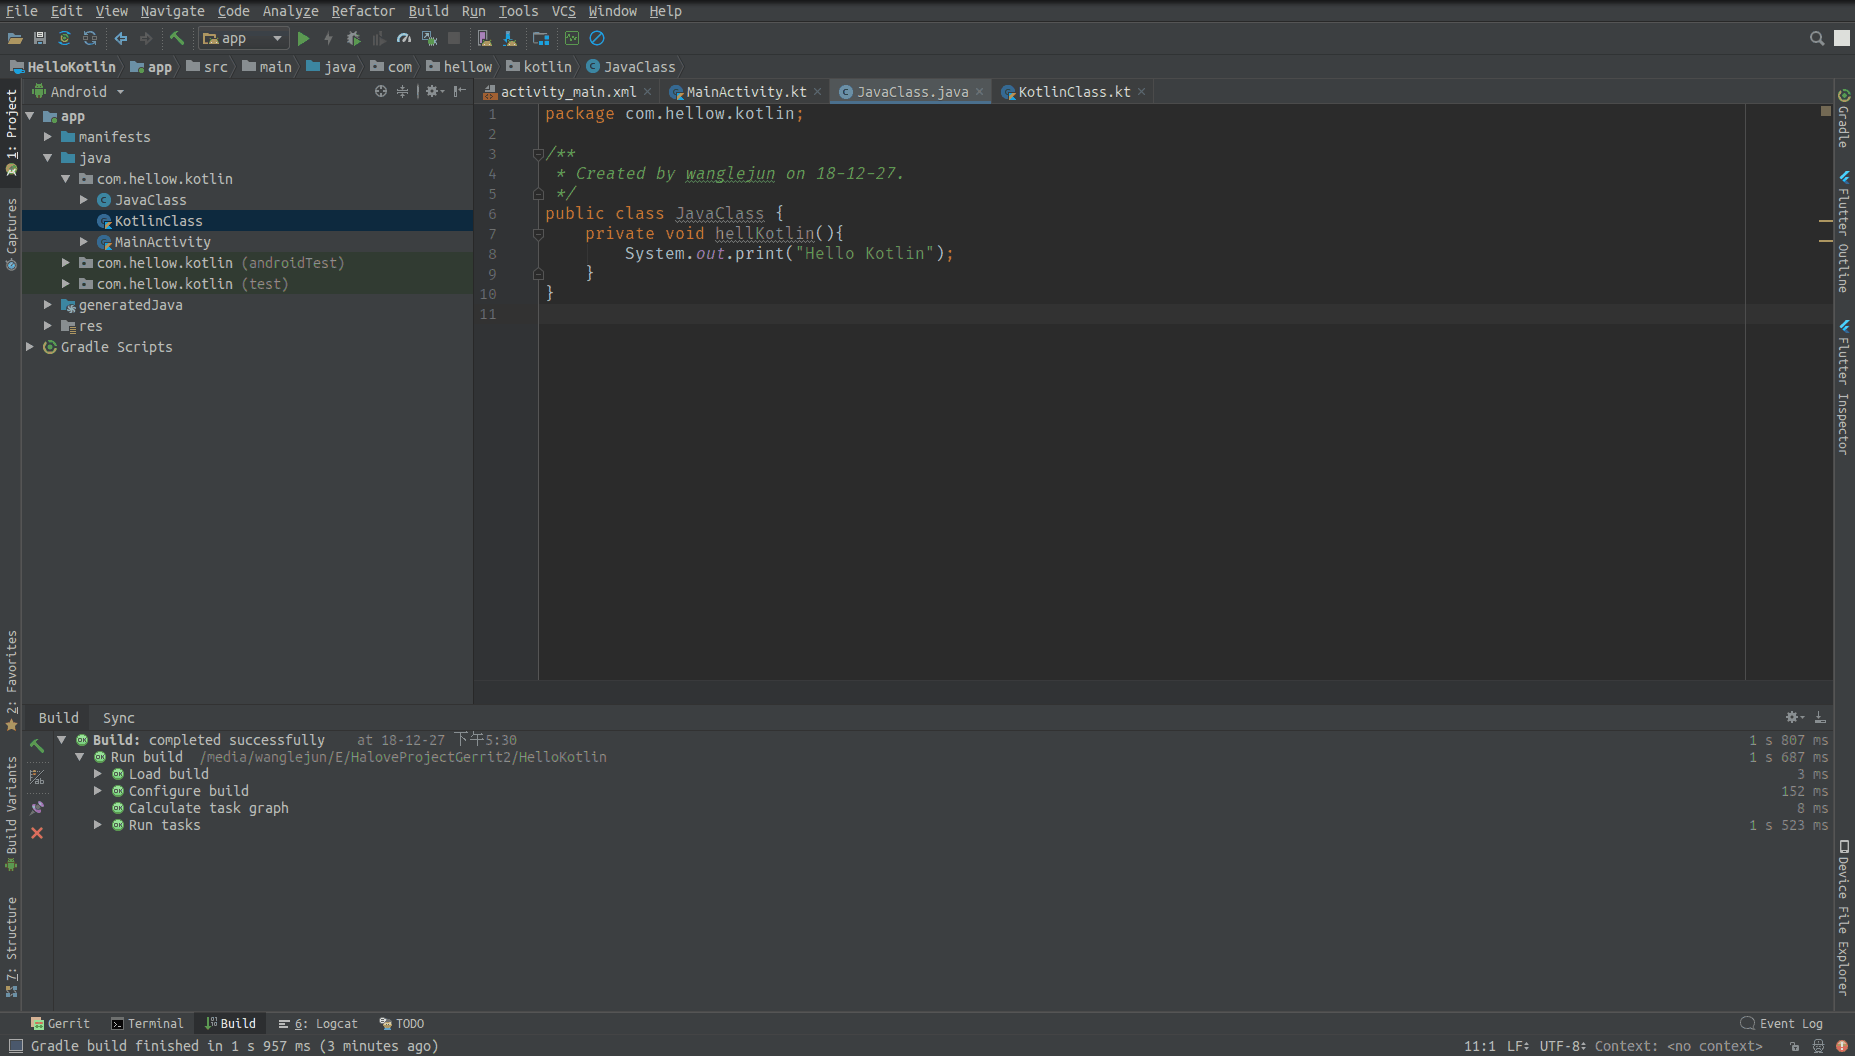Open the SDK Manager icon

coord(510,38)
